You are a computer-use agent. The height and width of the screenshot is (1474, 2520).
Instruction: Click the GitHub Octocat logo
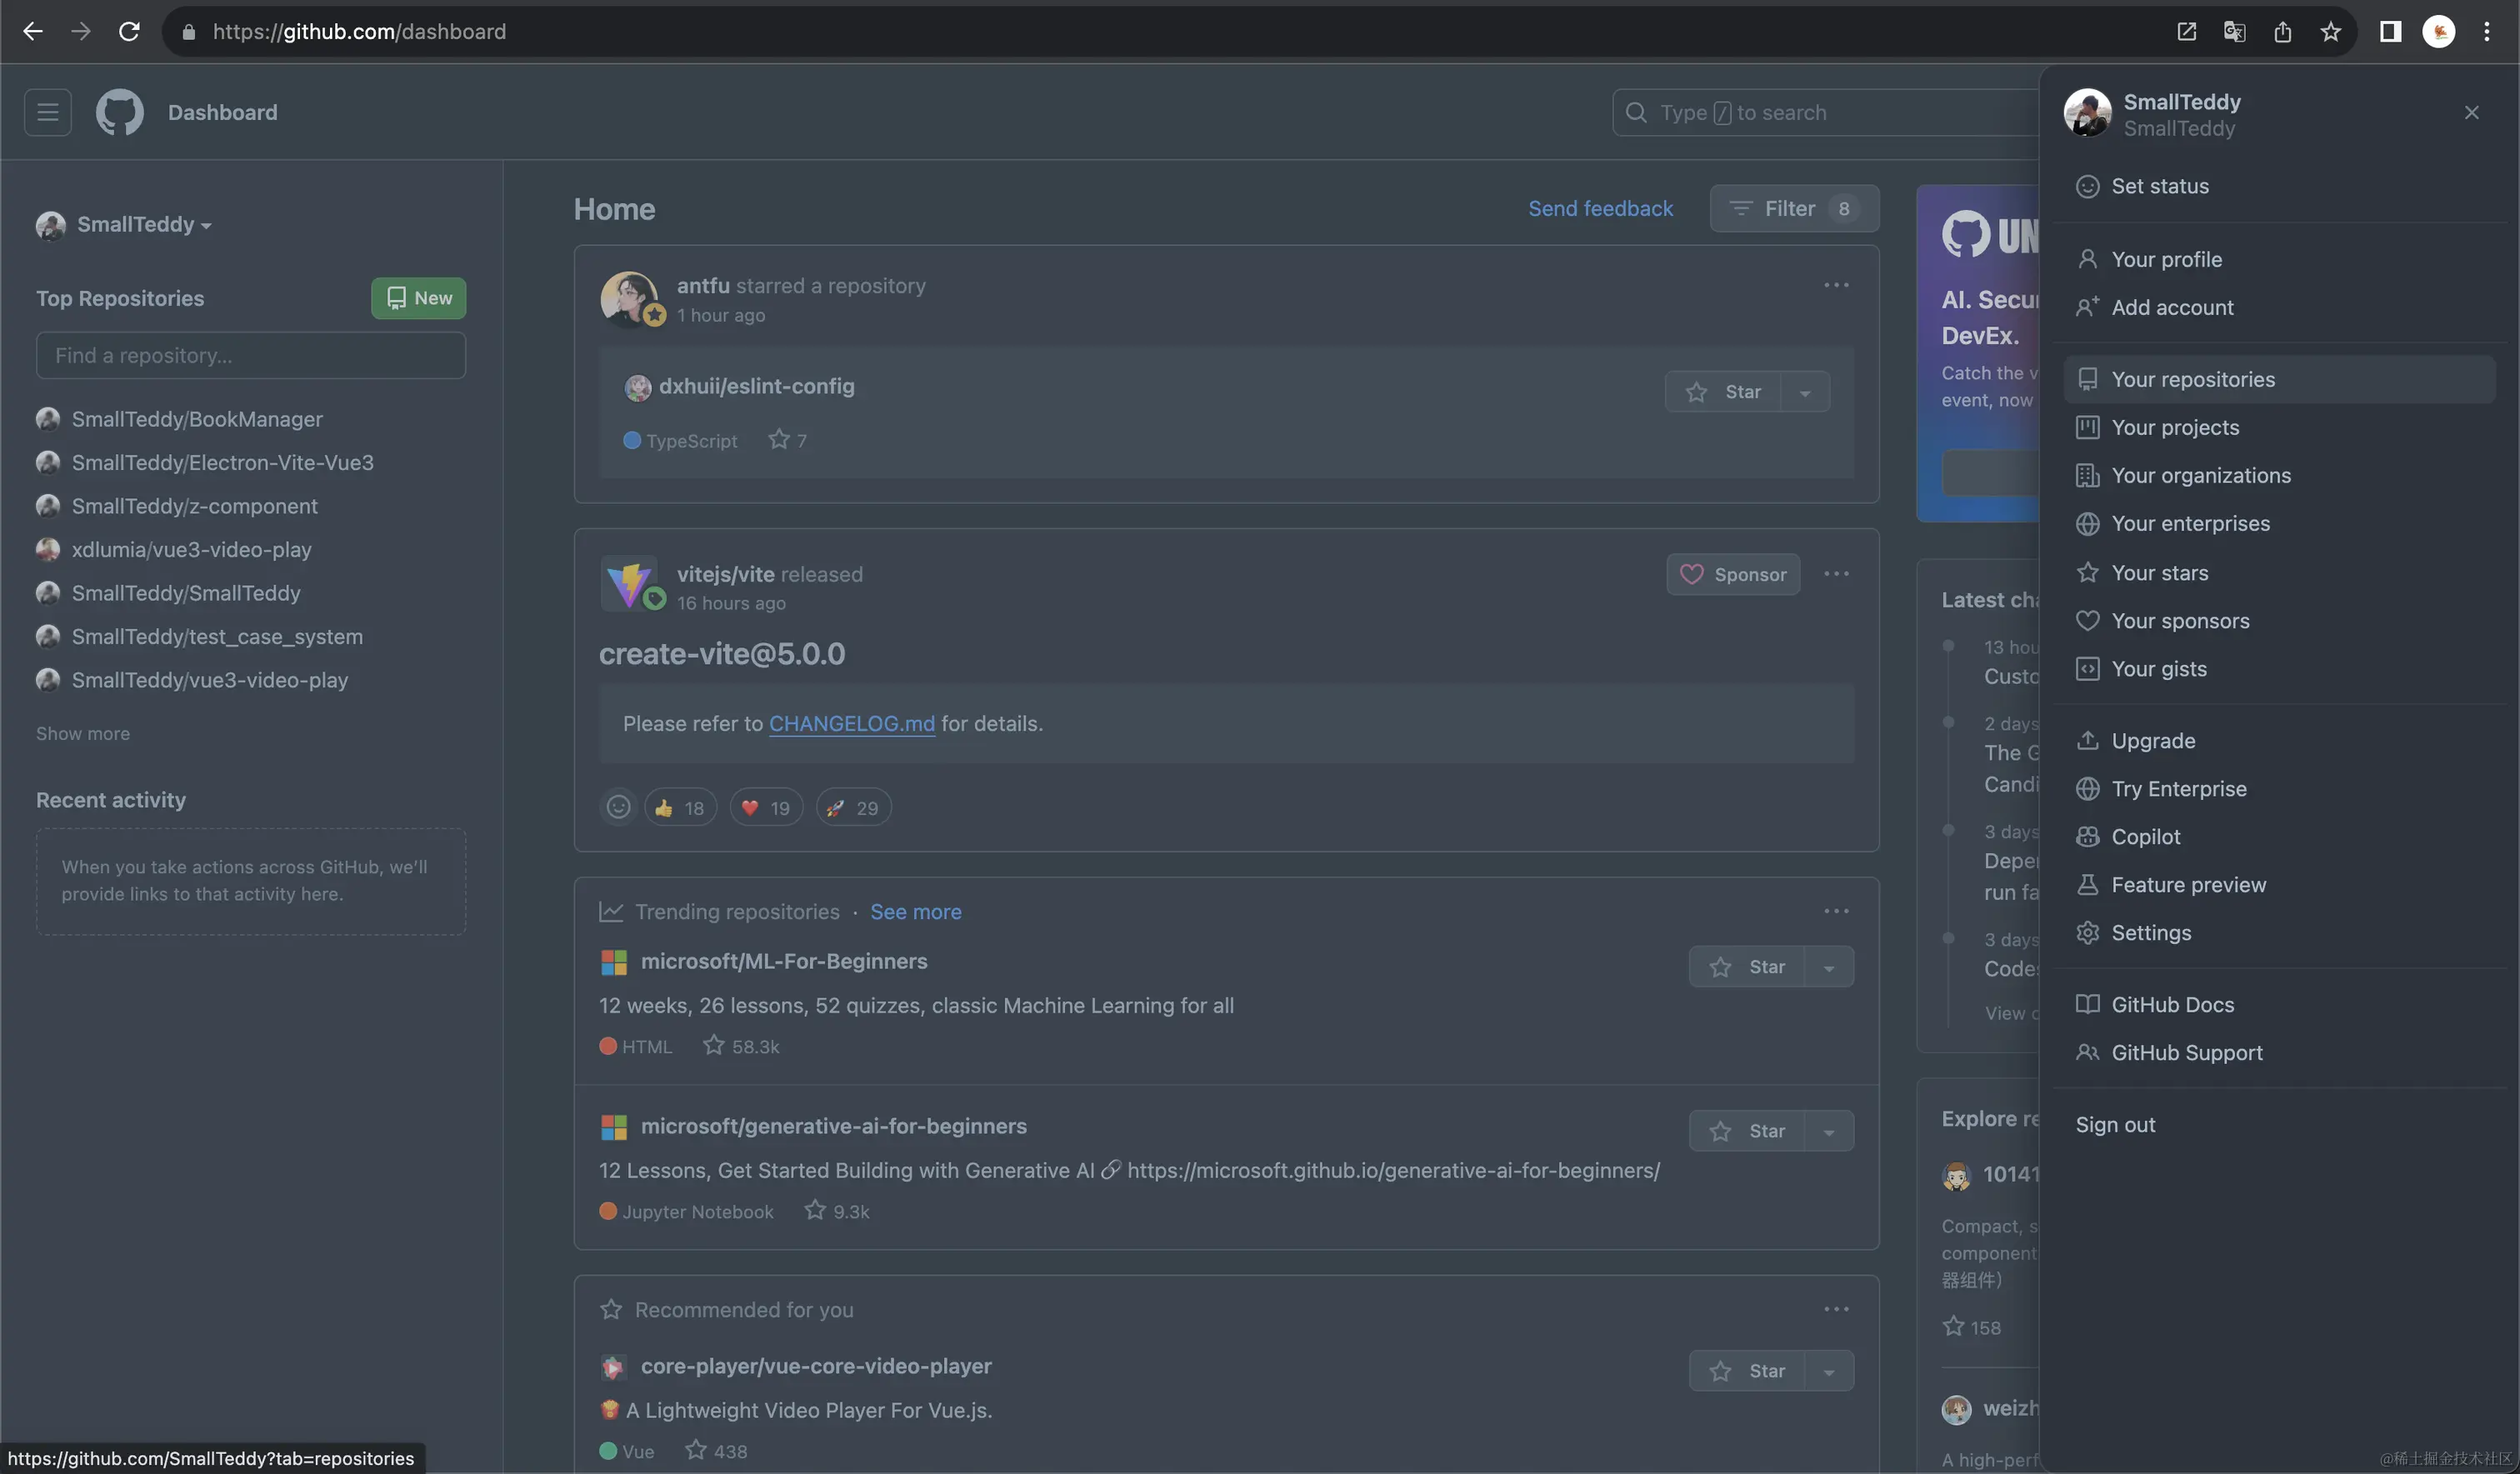point(119,112)
